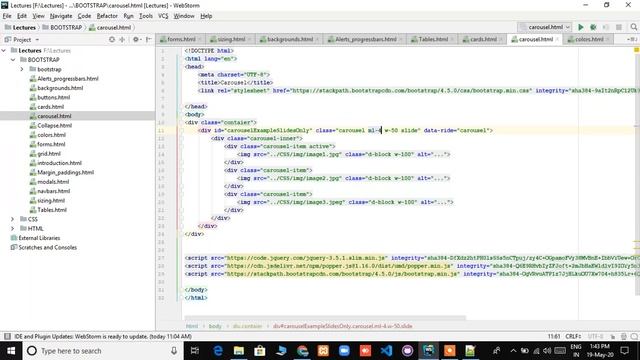
Task: Click Collapse All icon in Project panel
Action: coord(122,40)
